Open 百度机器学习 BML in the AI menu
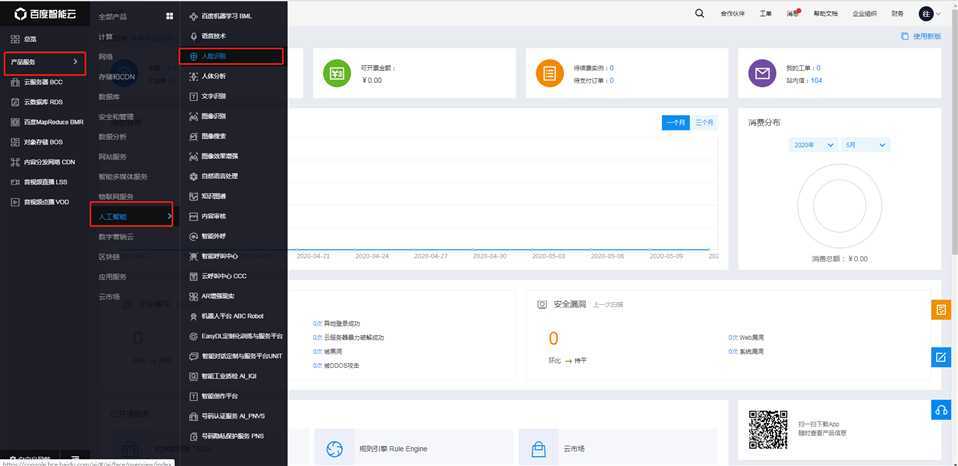 pos(220,16)
